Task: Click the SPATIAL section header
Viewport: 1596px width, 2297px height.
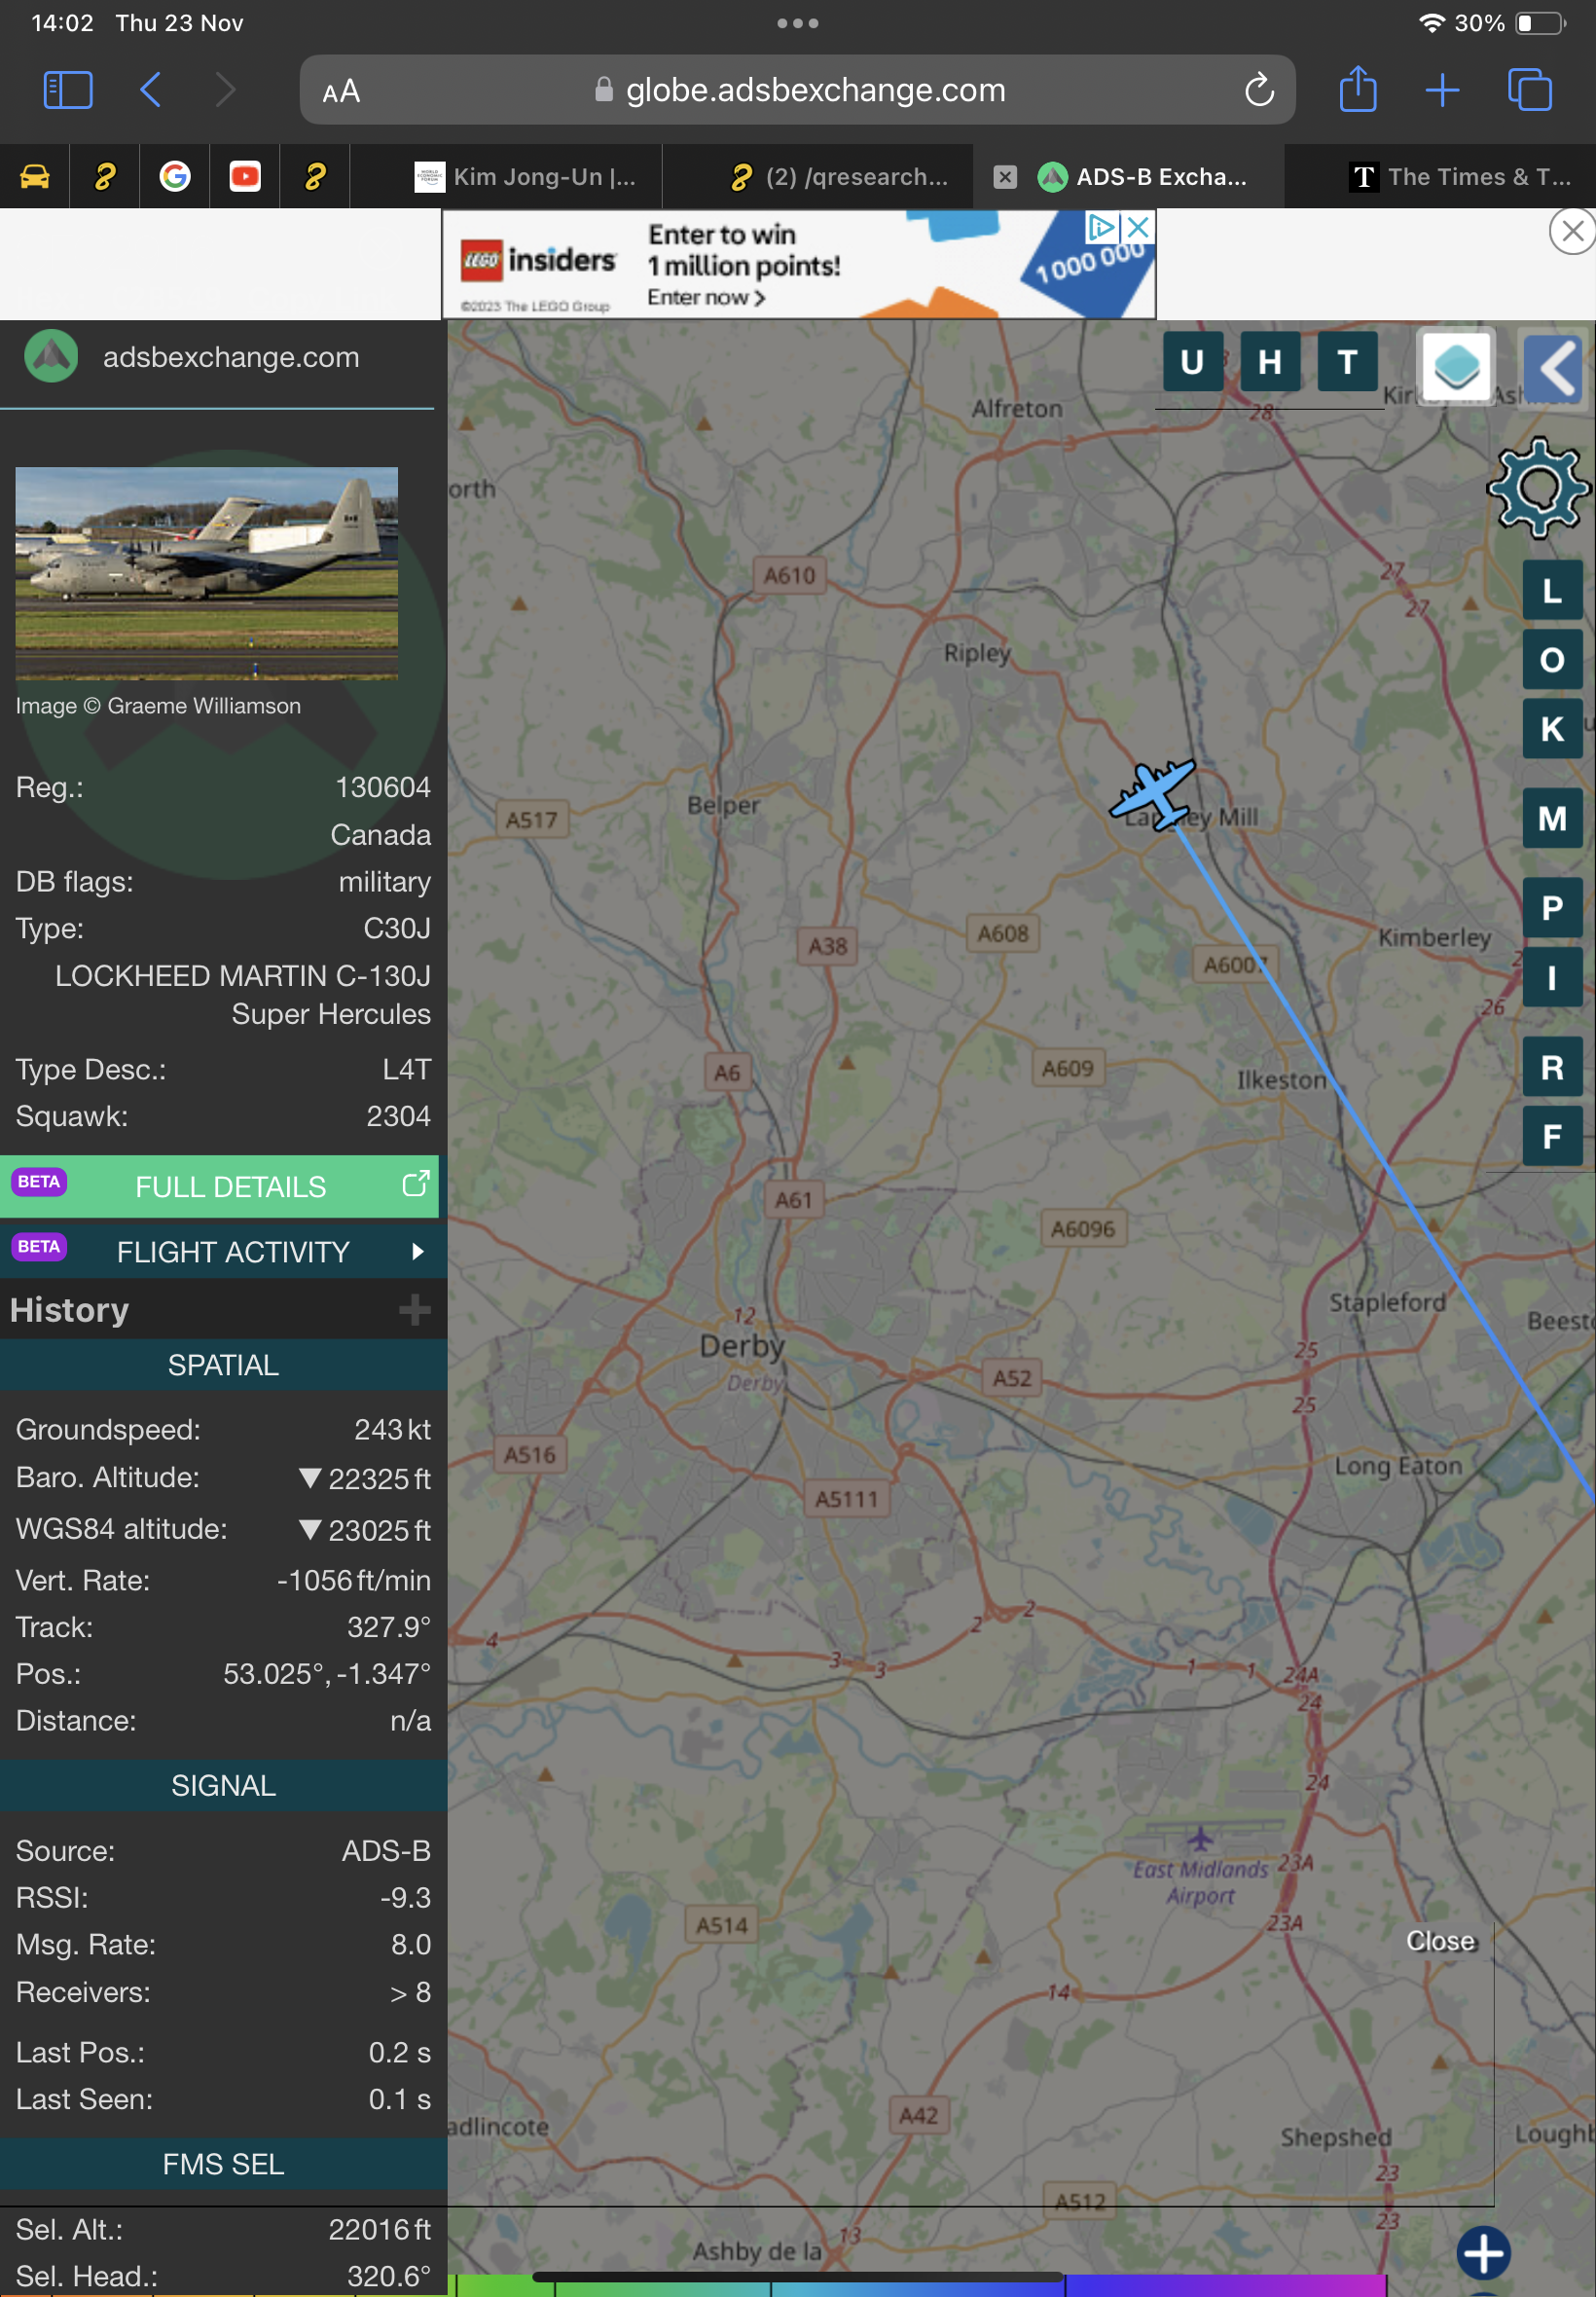Action: [x=223, y=1365]
